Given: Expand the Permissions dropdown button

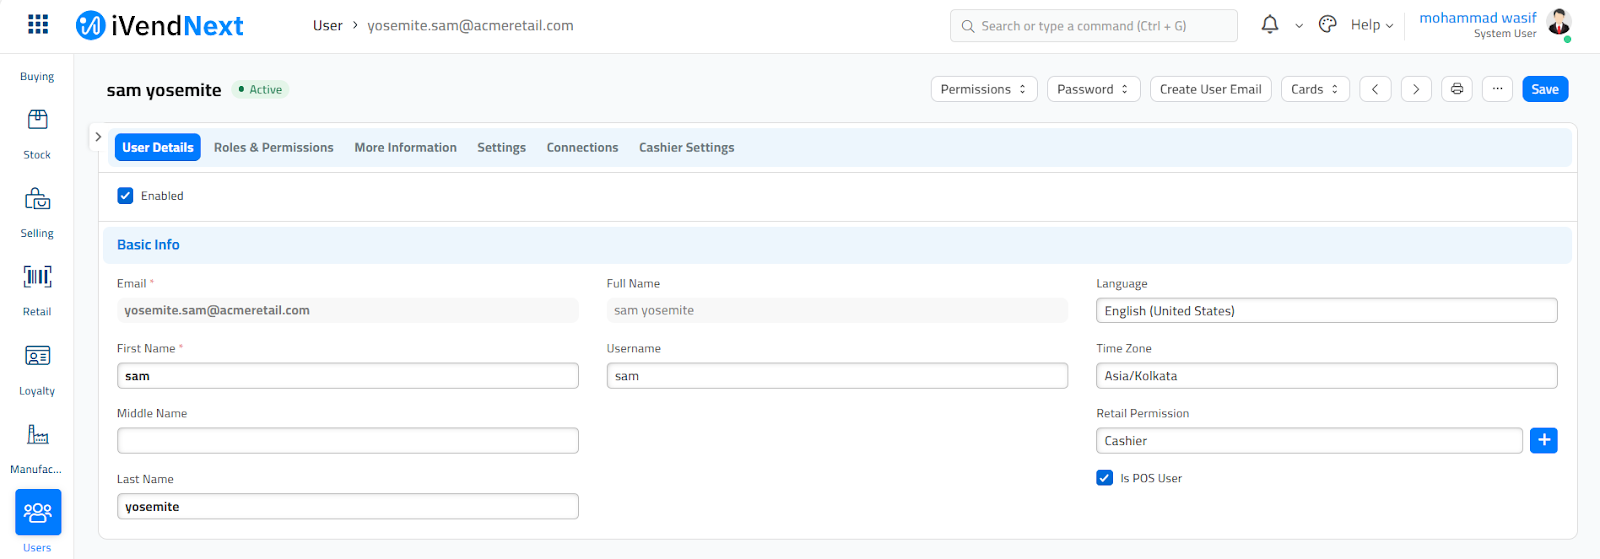Looking at the screenshot, I should point(983,89).
